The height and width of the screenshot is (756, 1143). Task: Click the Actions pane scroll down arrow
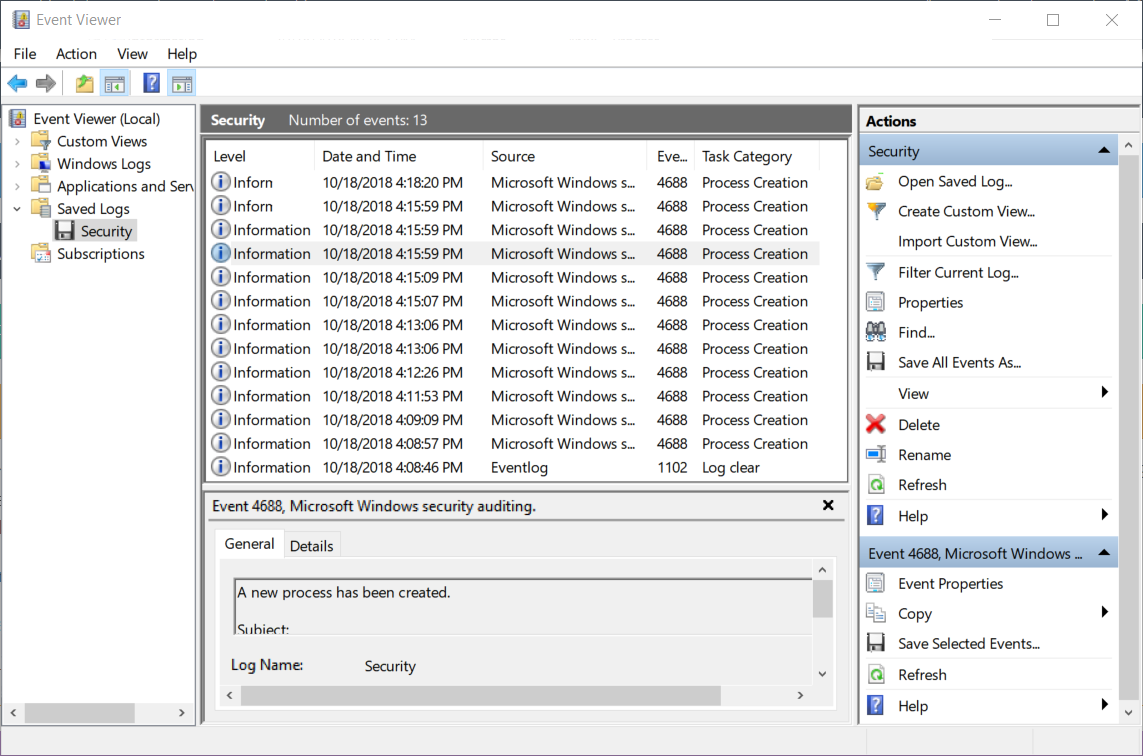[x=1128, y=712]
